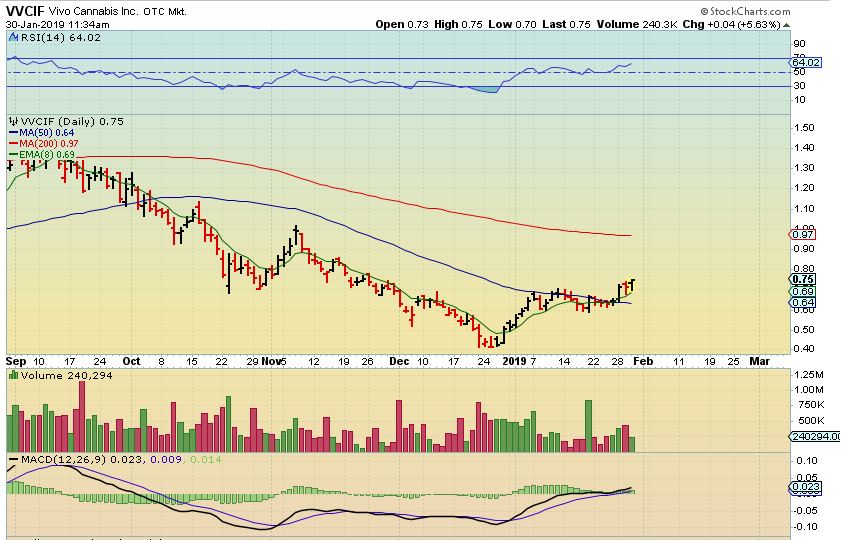The image size is (844, 540).
Task: Click the boxed 0.75 last price tag
Action: (803, 279)
